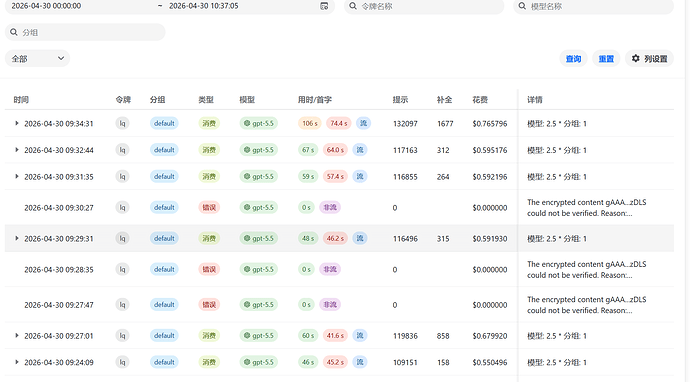Screen dimensions: 690x382
Task: Click the 分组 group search field
Action: [x=85, y=32]
